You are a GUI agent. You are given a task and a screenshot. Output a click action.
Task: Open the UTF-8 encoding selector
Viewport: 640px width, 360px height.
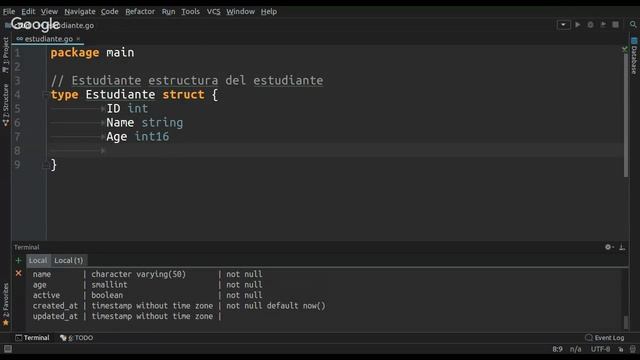click(x=600, y=349)
